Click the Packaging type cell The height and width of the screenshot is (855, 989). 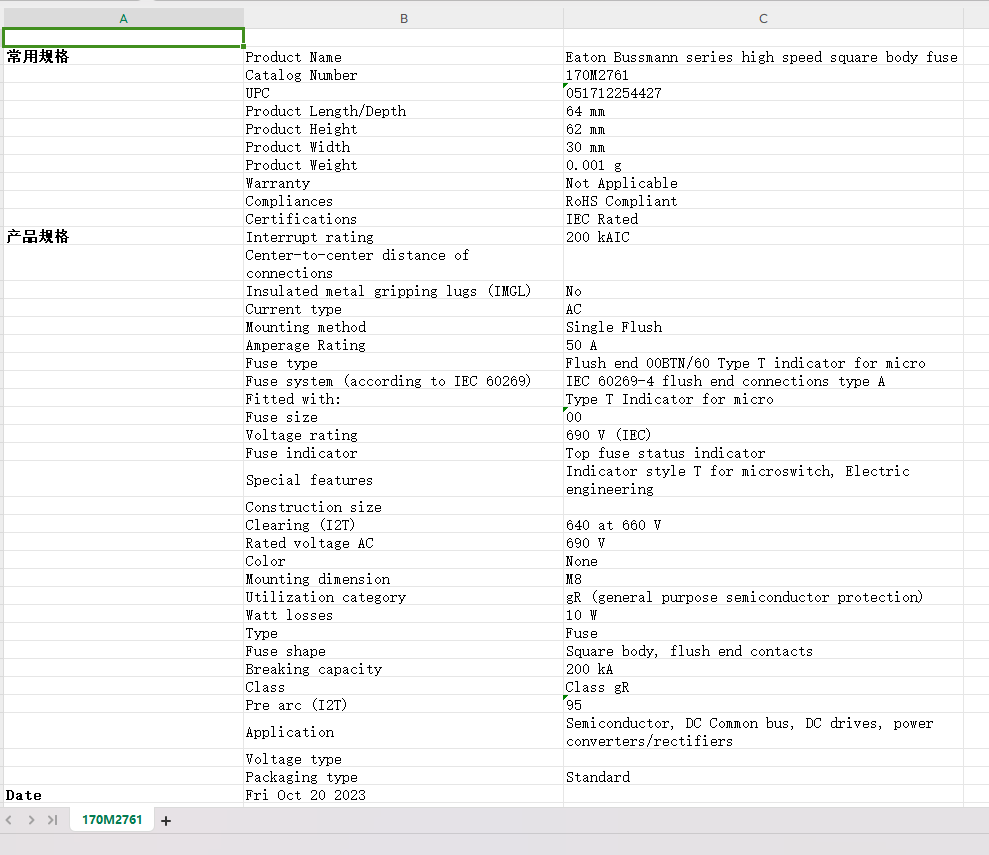click(x=404, y=777)
